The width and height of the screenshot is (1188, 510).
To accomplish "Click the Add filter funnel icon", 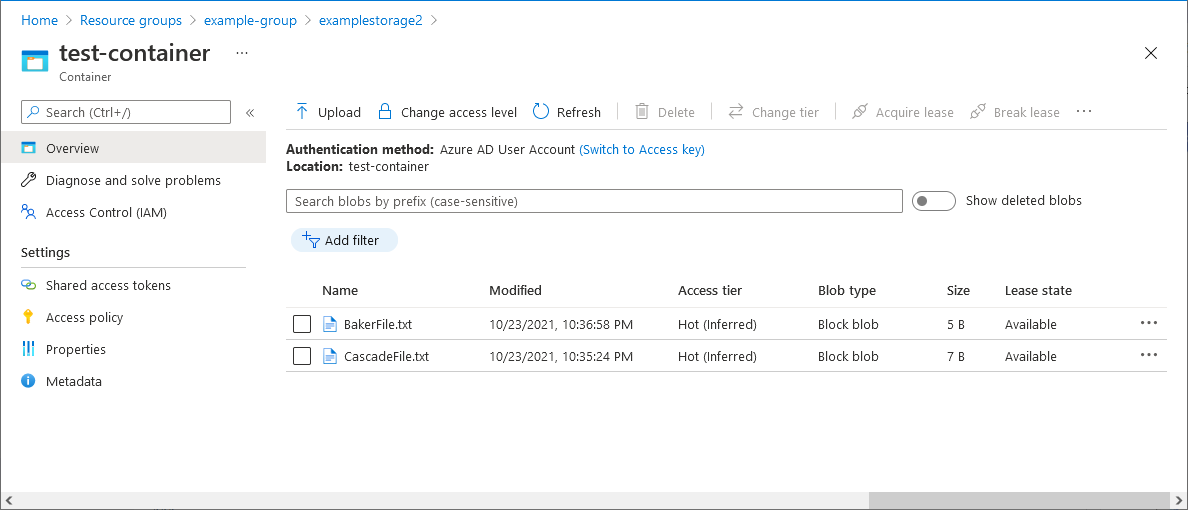I will tap(310, 240).
